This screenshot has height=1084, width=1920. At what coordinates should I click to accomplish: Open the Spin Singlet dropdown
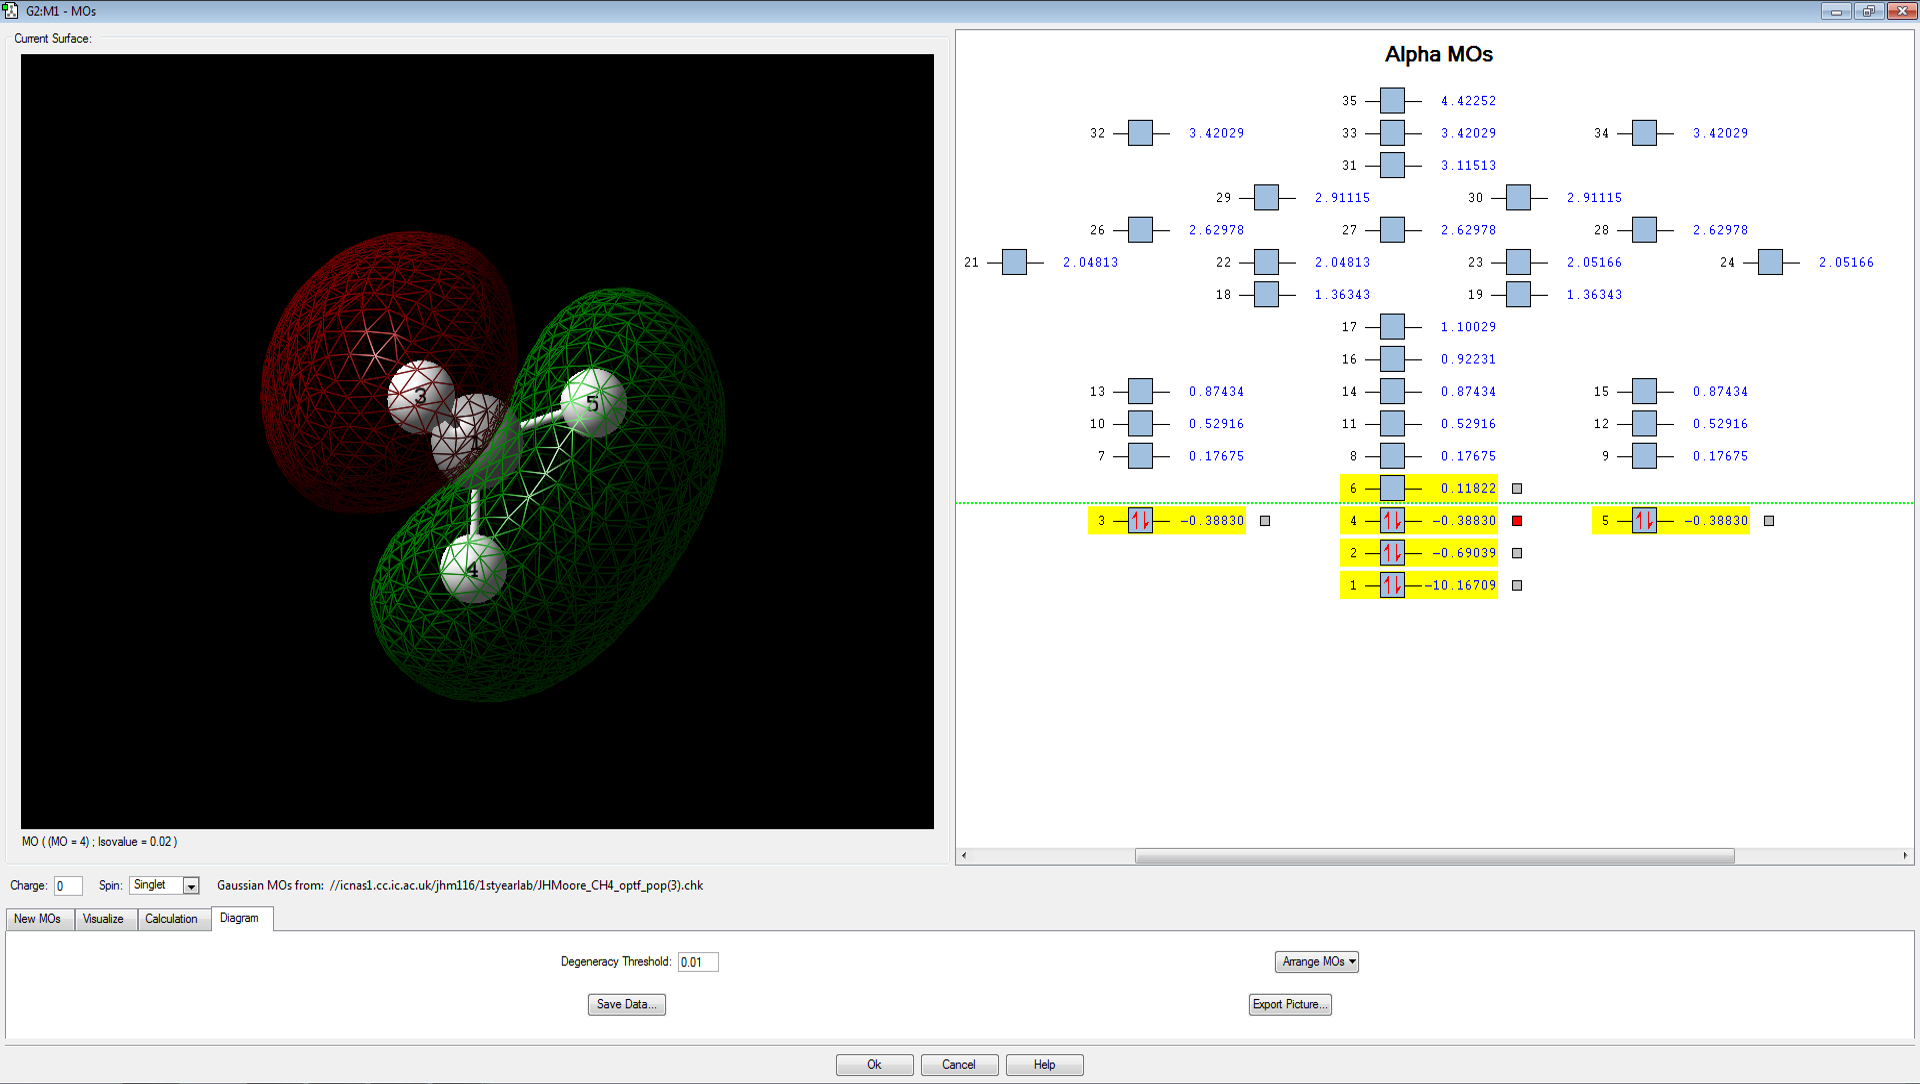pos(191,886)
